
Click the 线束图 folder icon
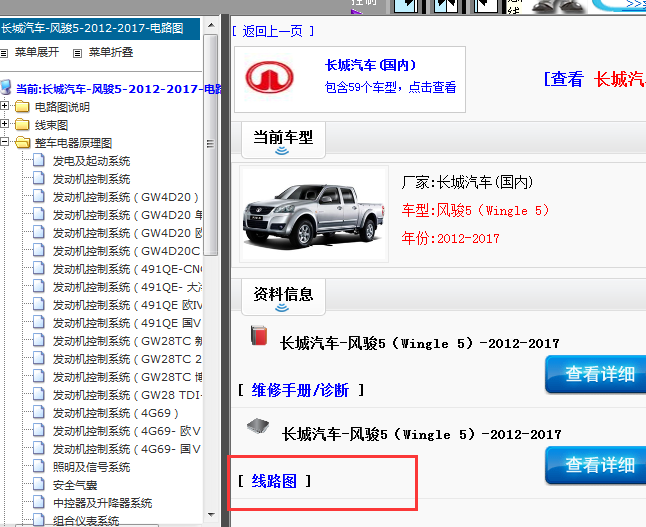pyautogui.click(x=22, y=124)
